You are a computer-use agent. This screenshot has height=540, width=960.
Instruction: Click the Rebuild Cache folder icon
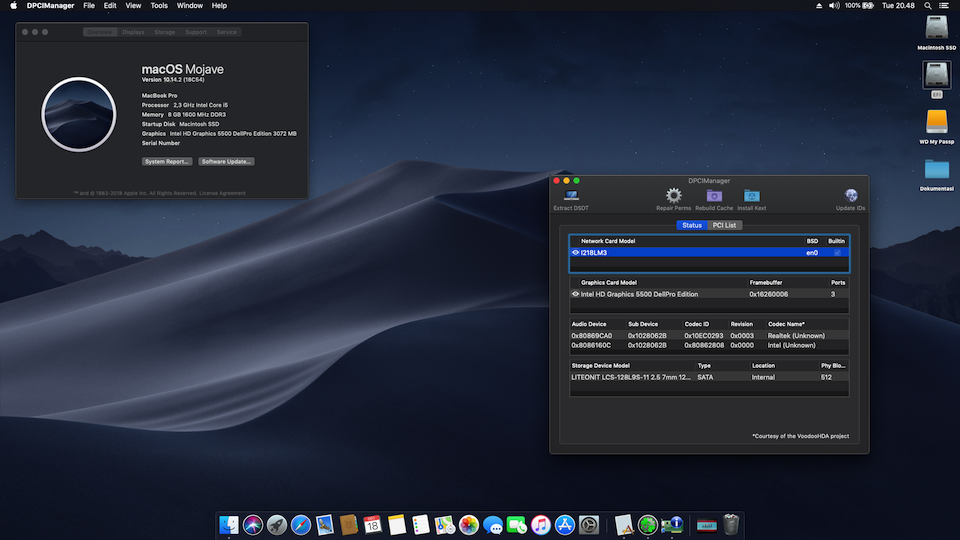point(714,196)
